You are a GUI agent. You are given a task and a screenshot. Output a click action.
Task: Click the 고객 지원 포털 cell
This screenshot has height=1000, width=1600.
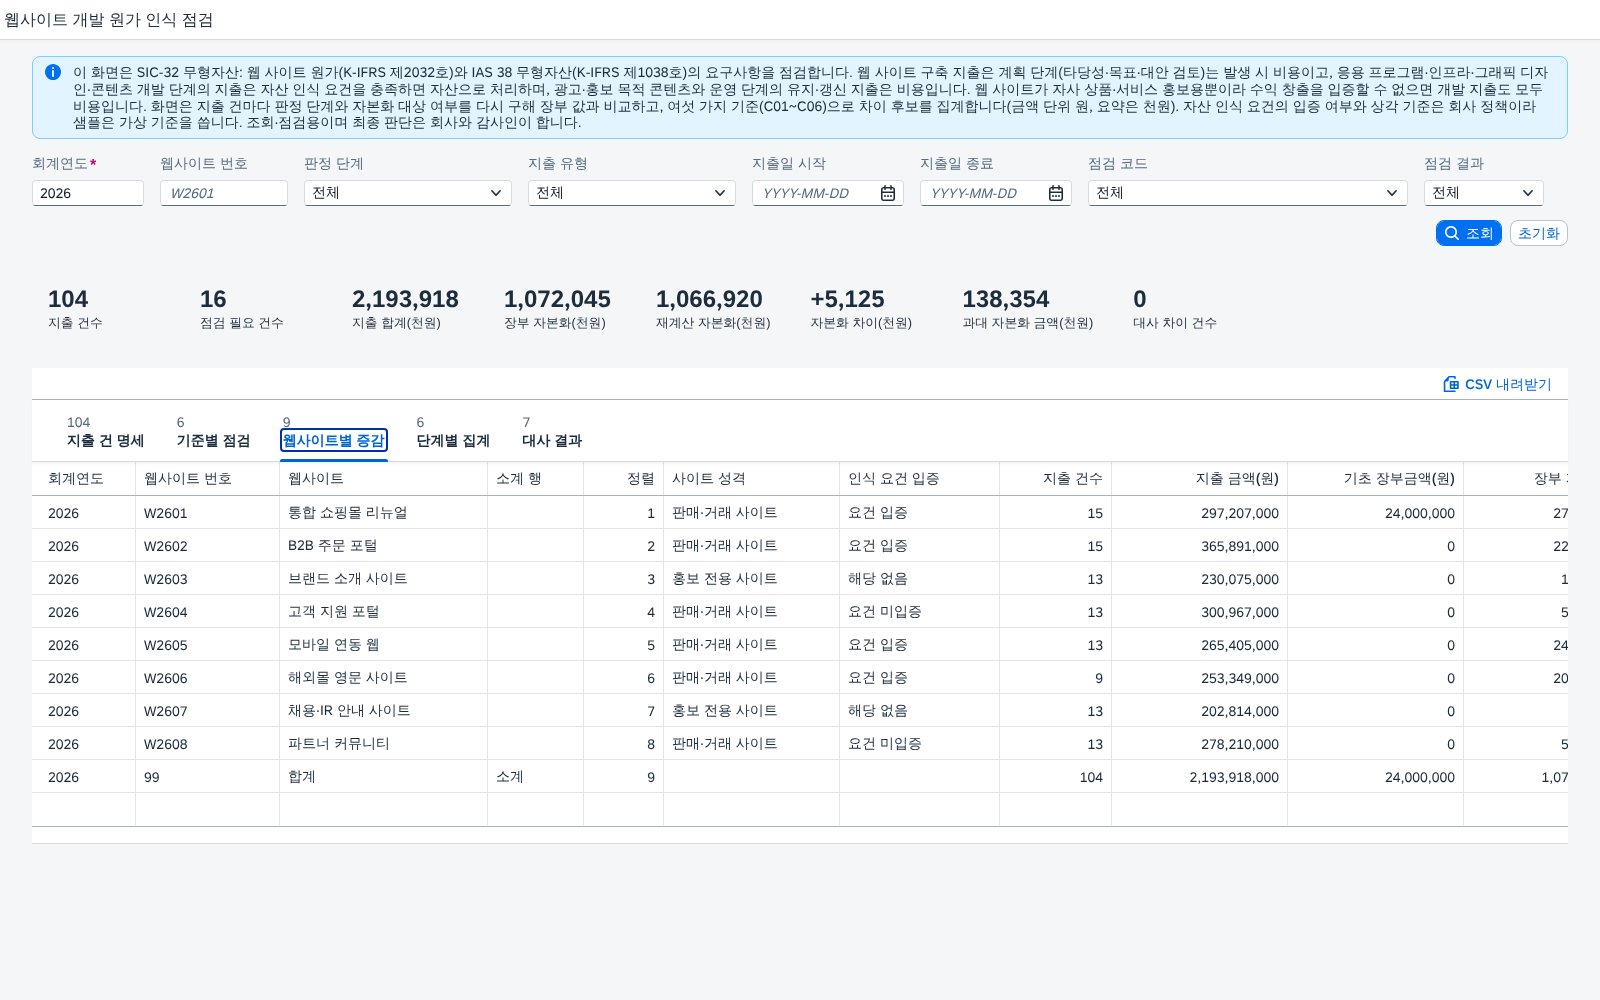coord(383,612)
